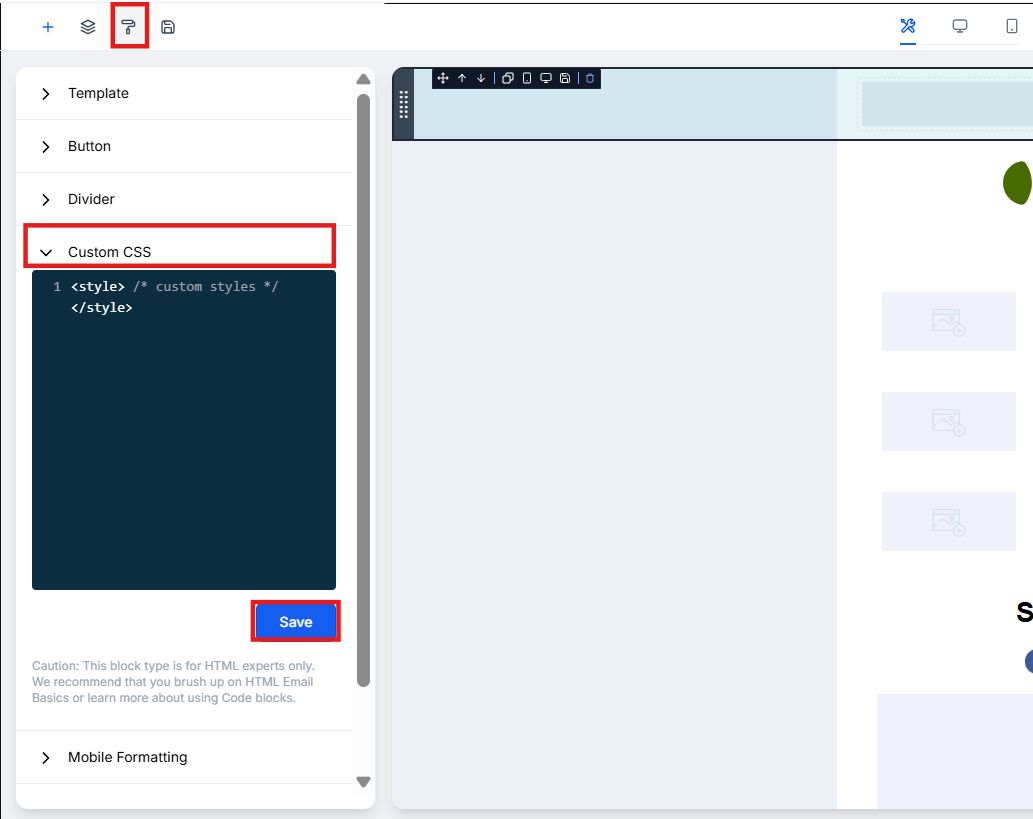The height and width of the screenshot is (819, 1033).
Task: Click the gray panel scrollbar thumb
Action: (364, 390)
